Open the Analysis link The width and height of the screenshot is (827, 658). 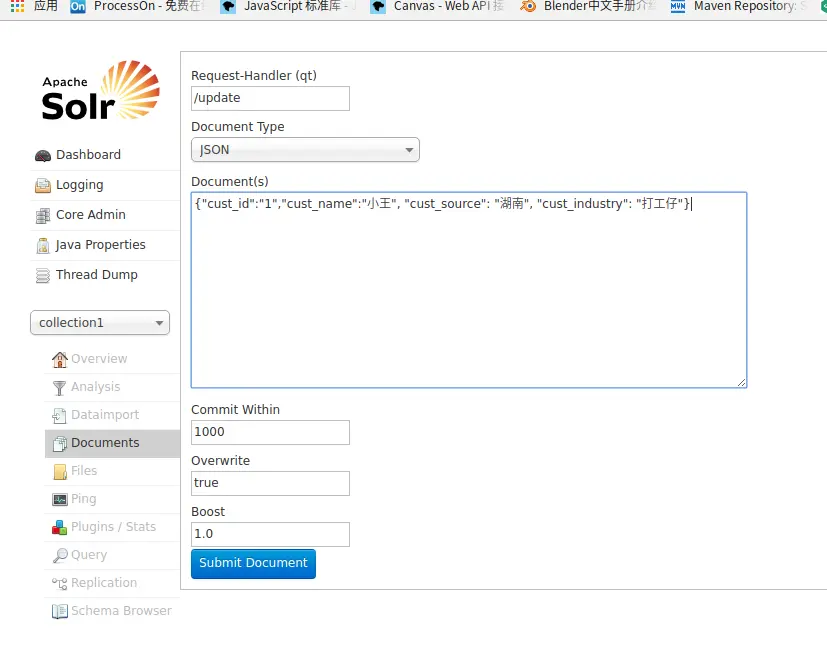95,386
